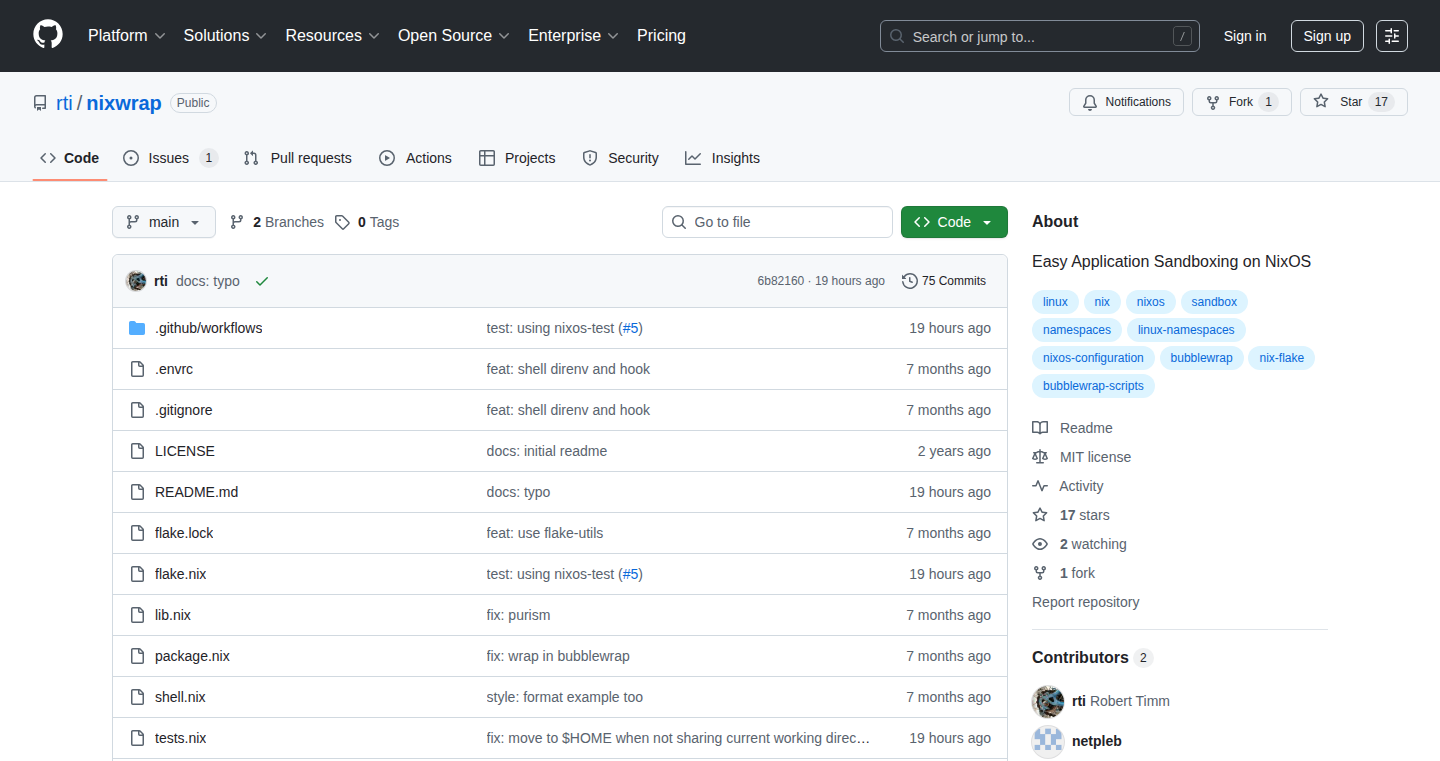This screenshot has width=1440, height=761.
Task: Open the 2 Branches link
Action: coord(277,222)
